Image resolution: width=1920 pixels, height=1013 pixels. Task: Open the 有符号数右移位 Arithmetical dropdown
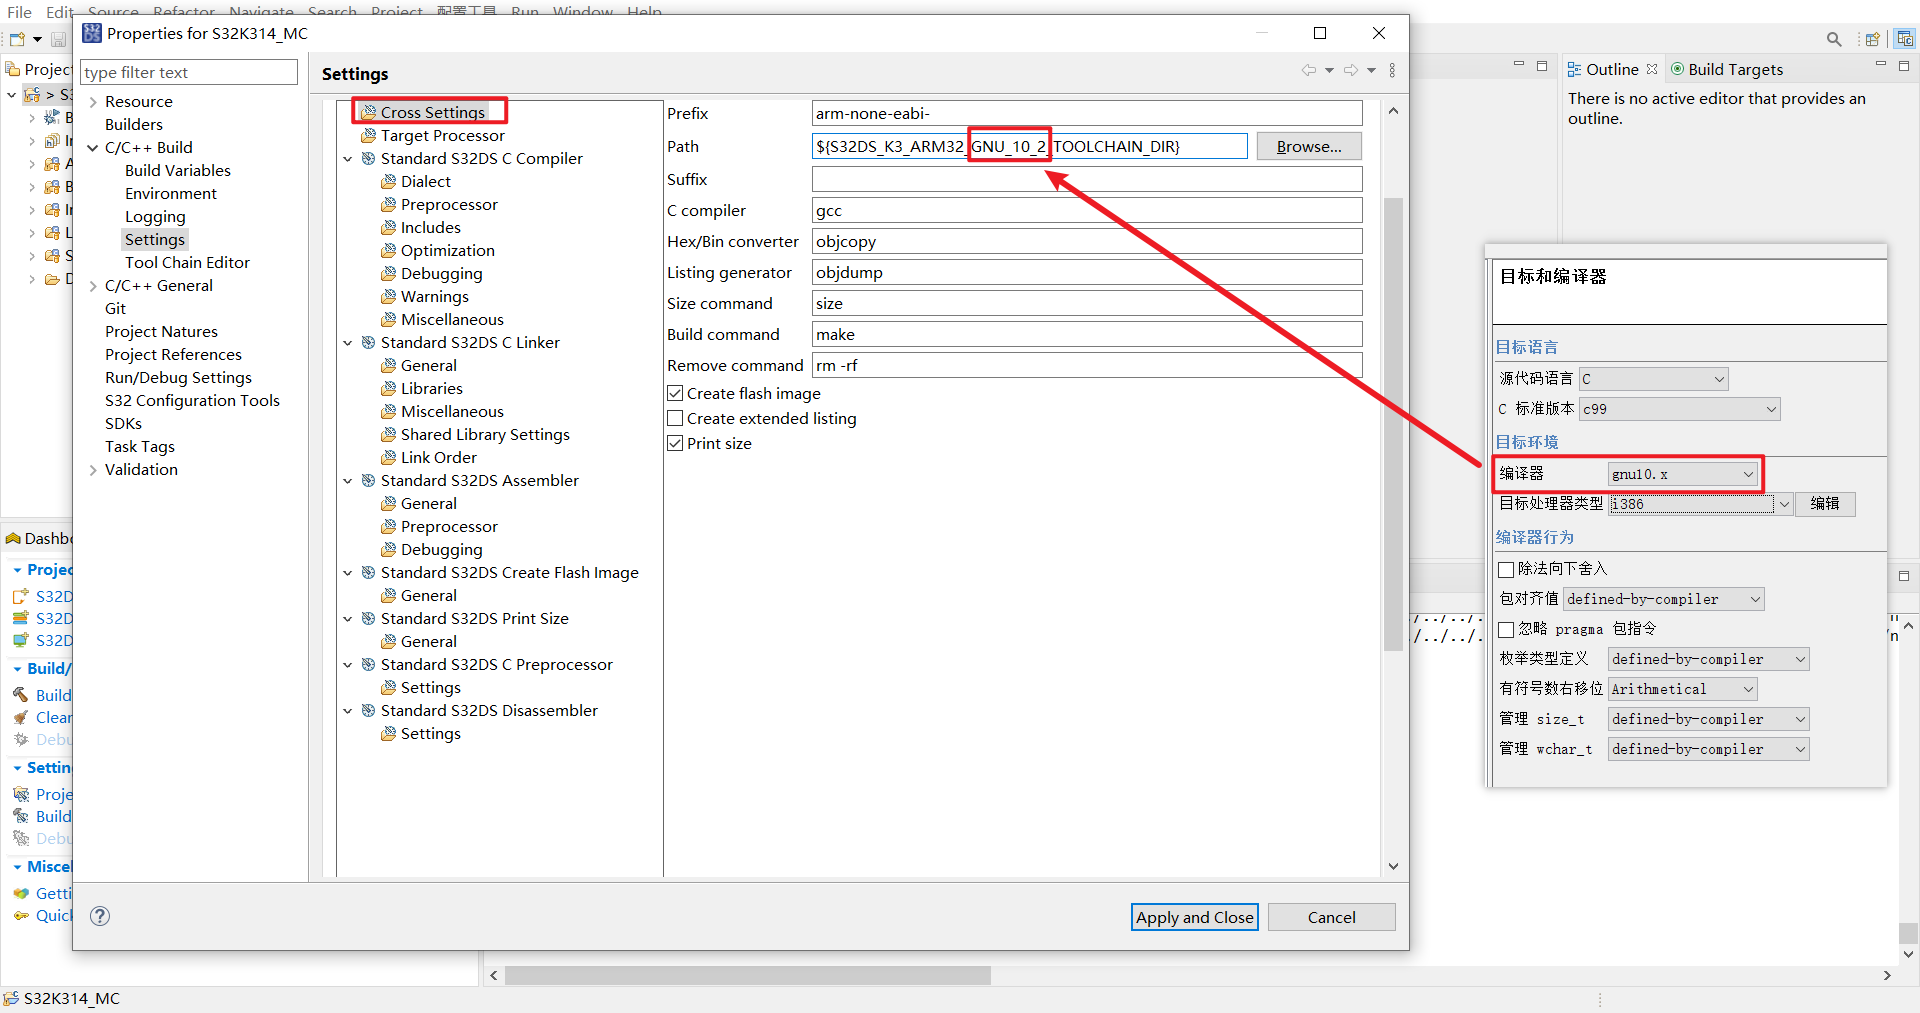pos(1683,689)
